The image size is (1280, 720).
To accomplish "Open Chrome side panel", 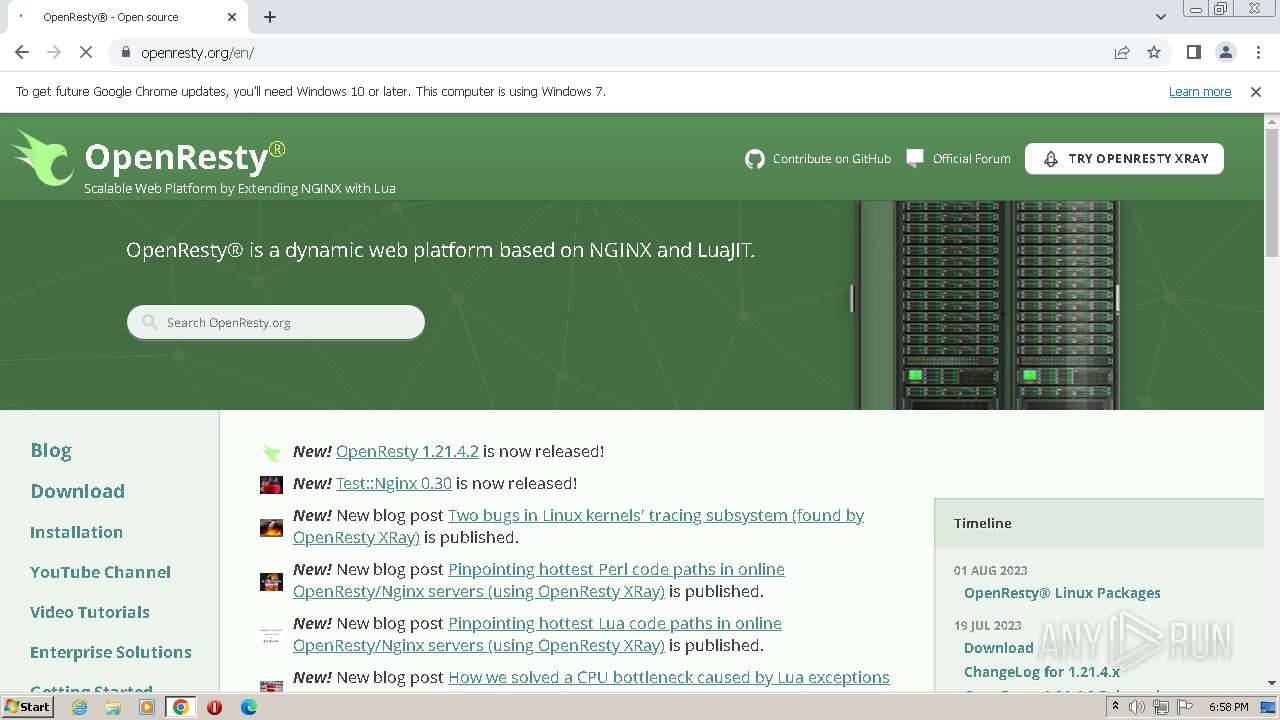I will tap(1193, 52).
